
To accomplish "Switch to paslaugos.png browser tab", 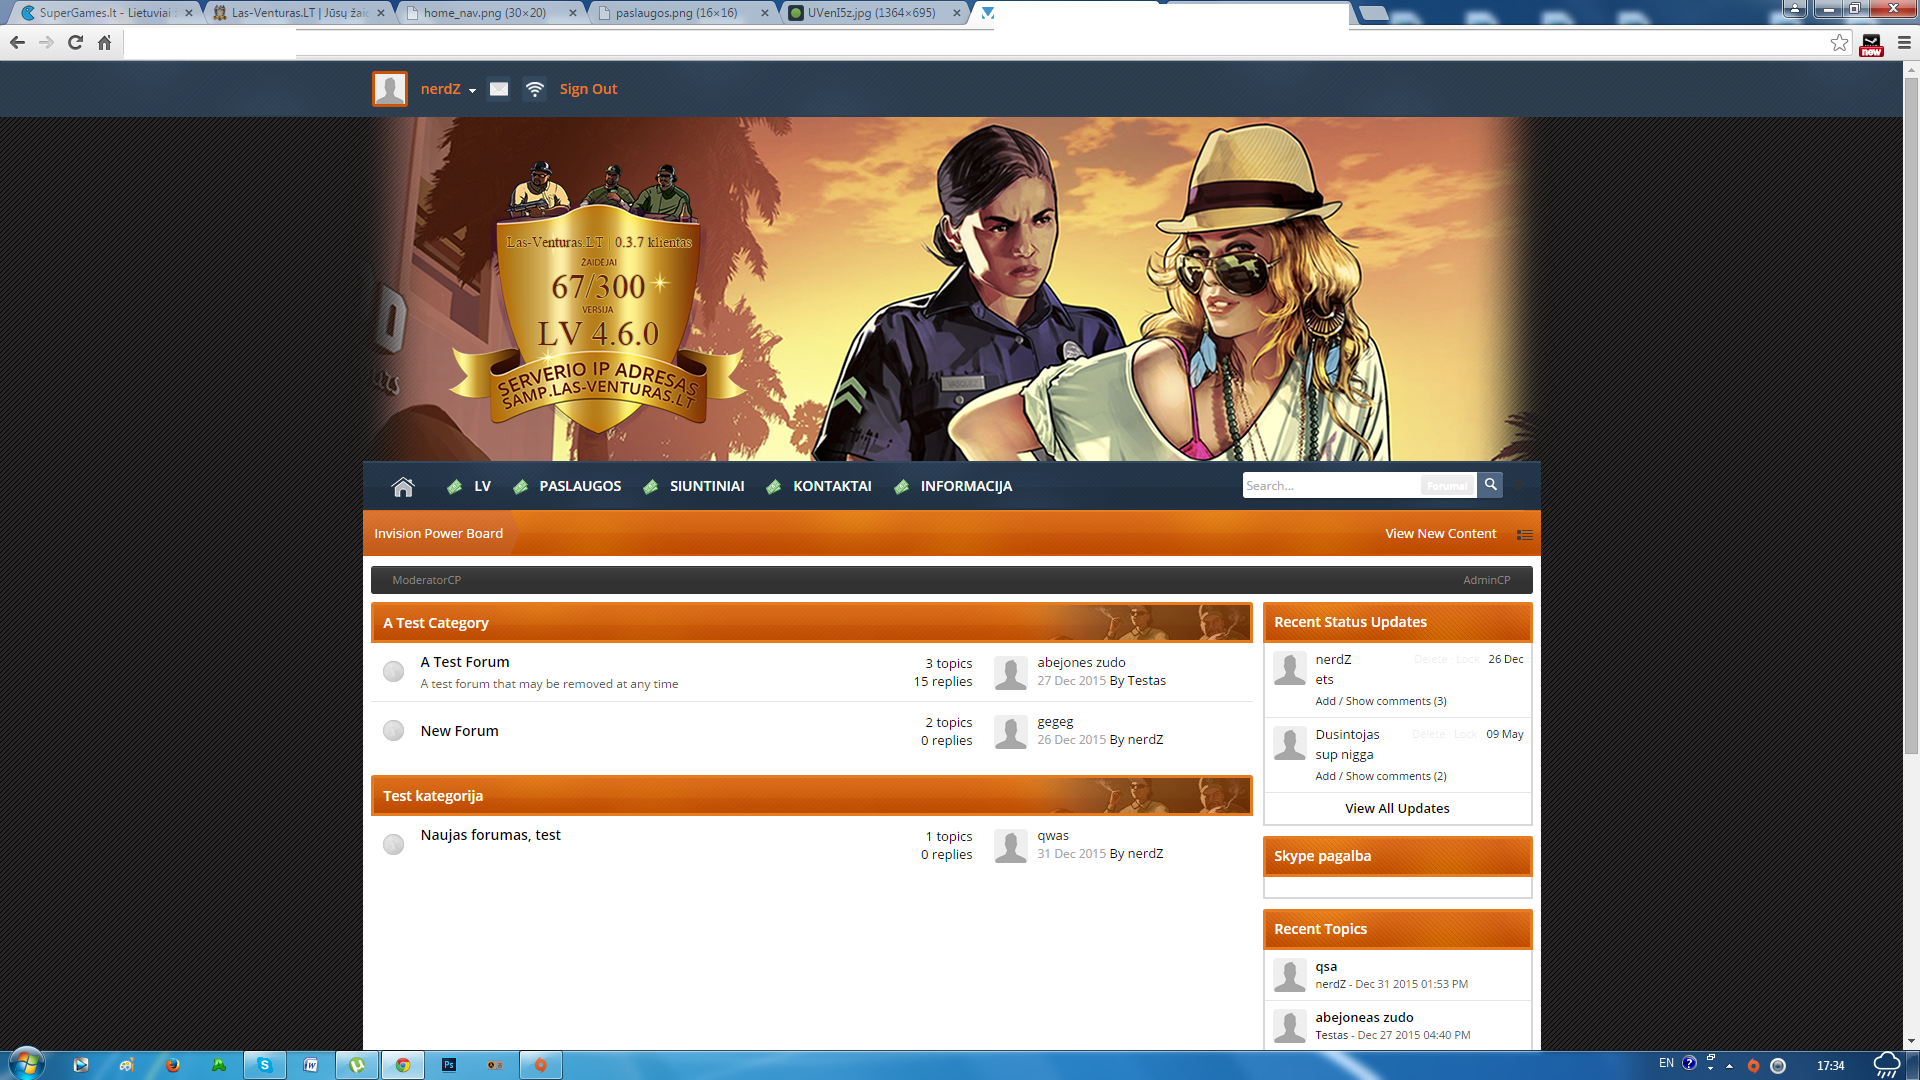I will pos(682,13).
